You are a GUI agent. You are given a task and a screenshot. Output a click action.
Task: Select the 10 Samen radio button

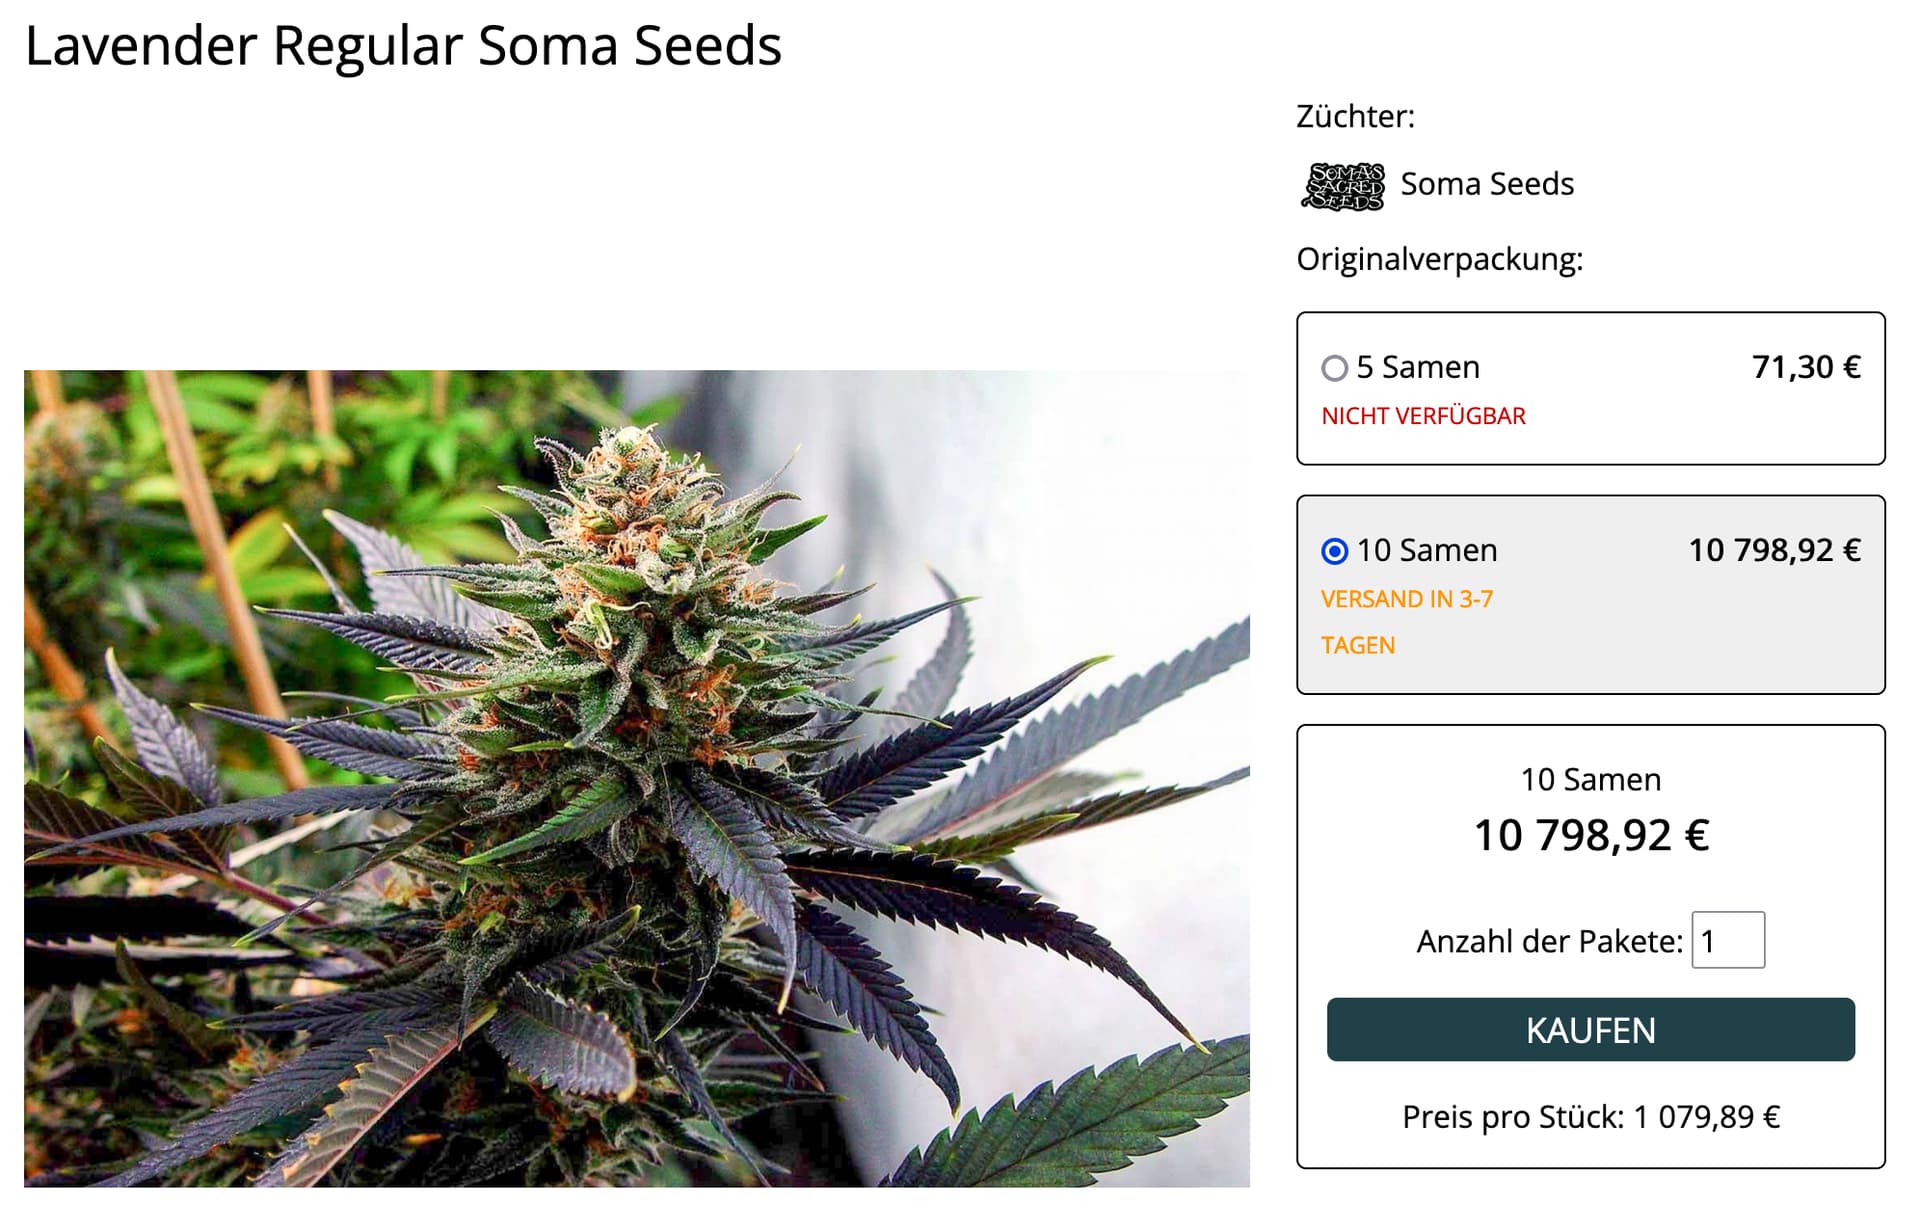1334,551
